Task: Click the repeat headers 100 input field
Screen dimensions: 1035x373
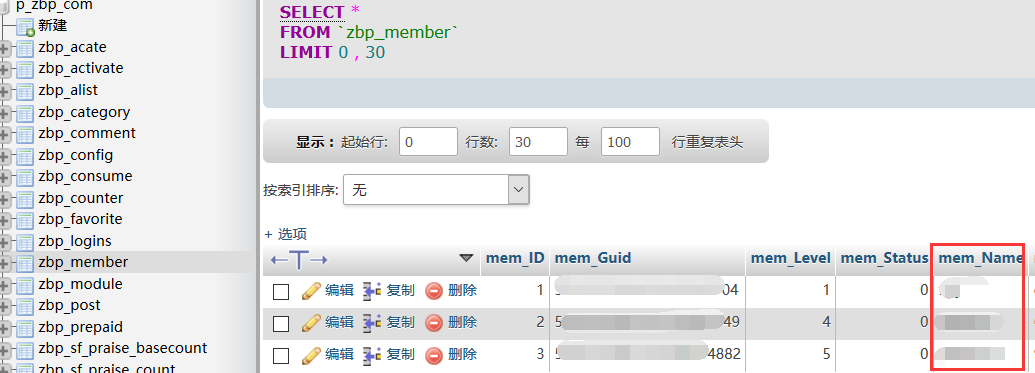Action: [x=630, y=141]
